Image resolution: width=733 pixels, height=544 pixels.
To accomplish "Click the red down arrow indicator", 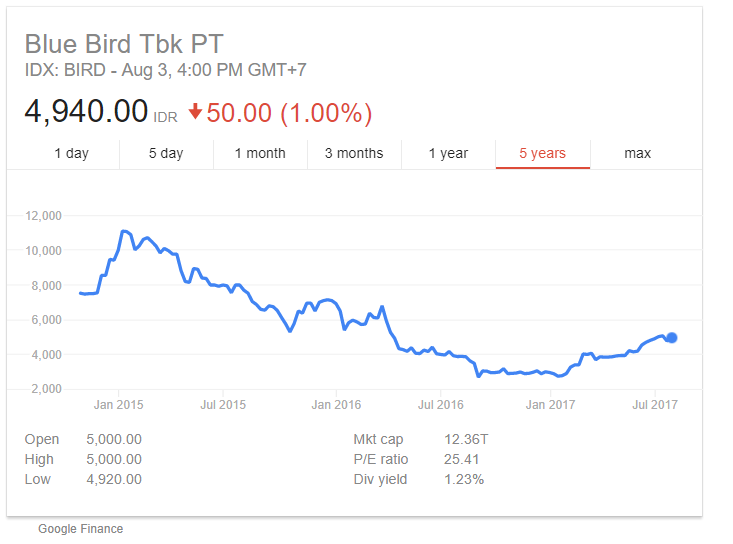I will [195, 113].
